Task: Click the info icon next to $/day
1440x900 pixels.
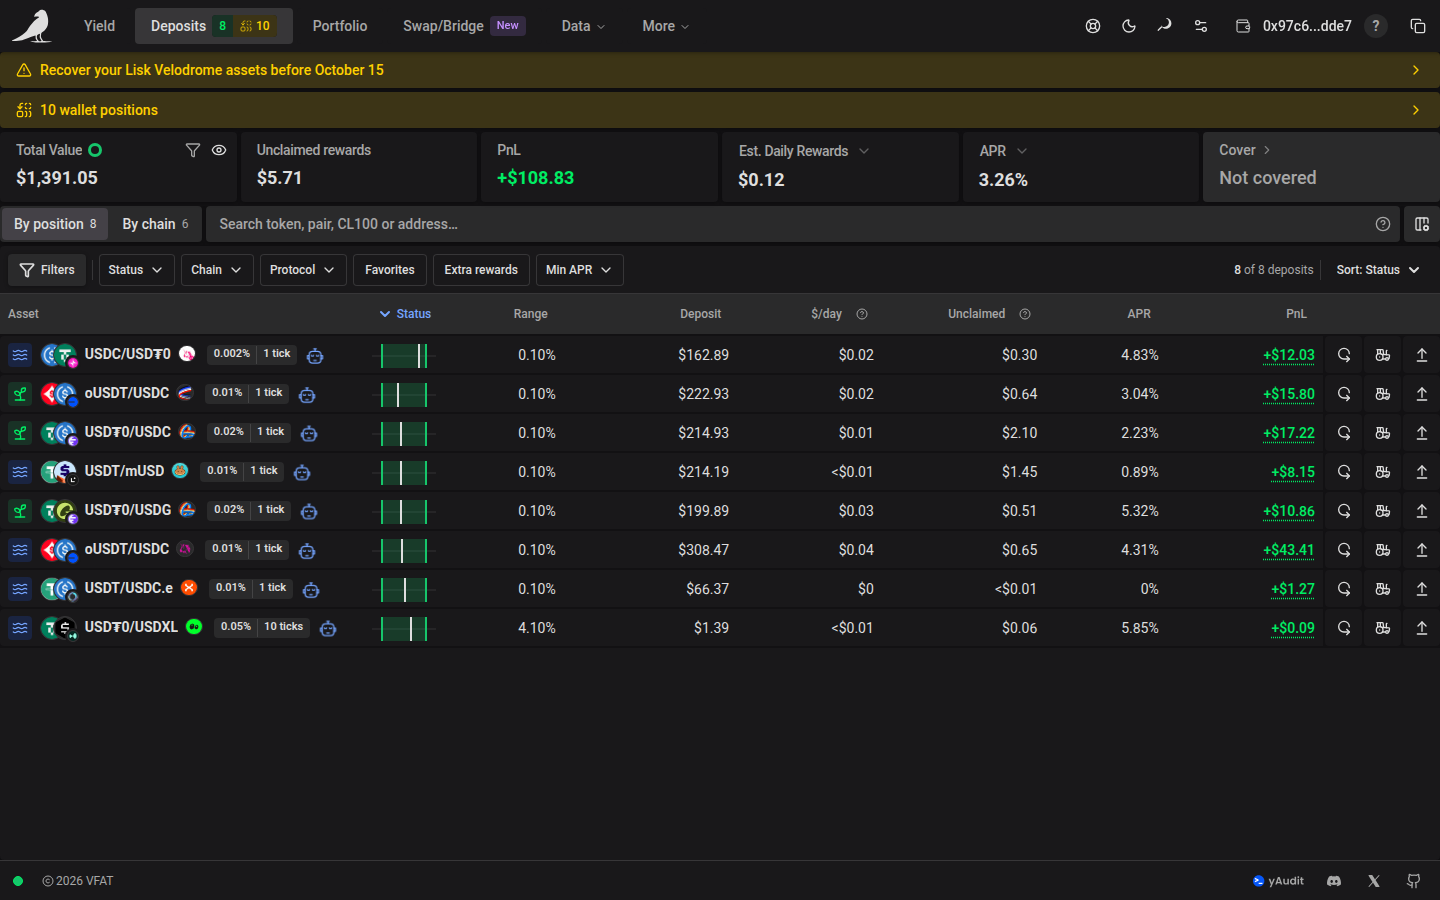Action: [862, 314]
